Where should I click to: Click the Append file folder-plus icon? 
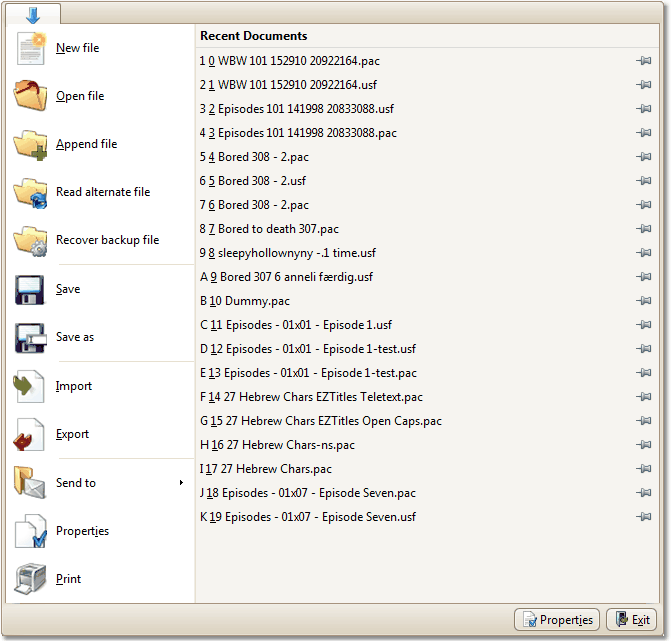click(30, 145)
